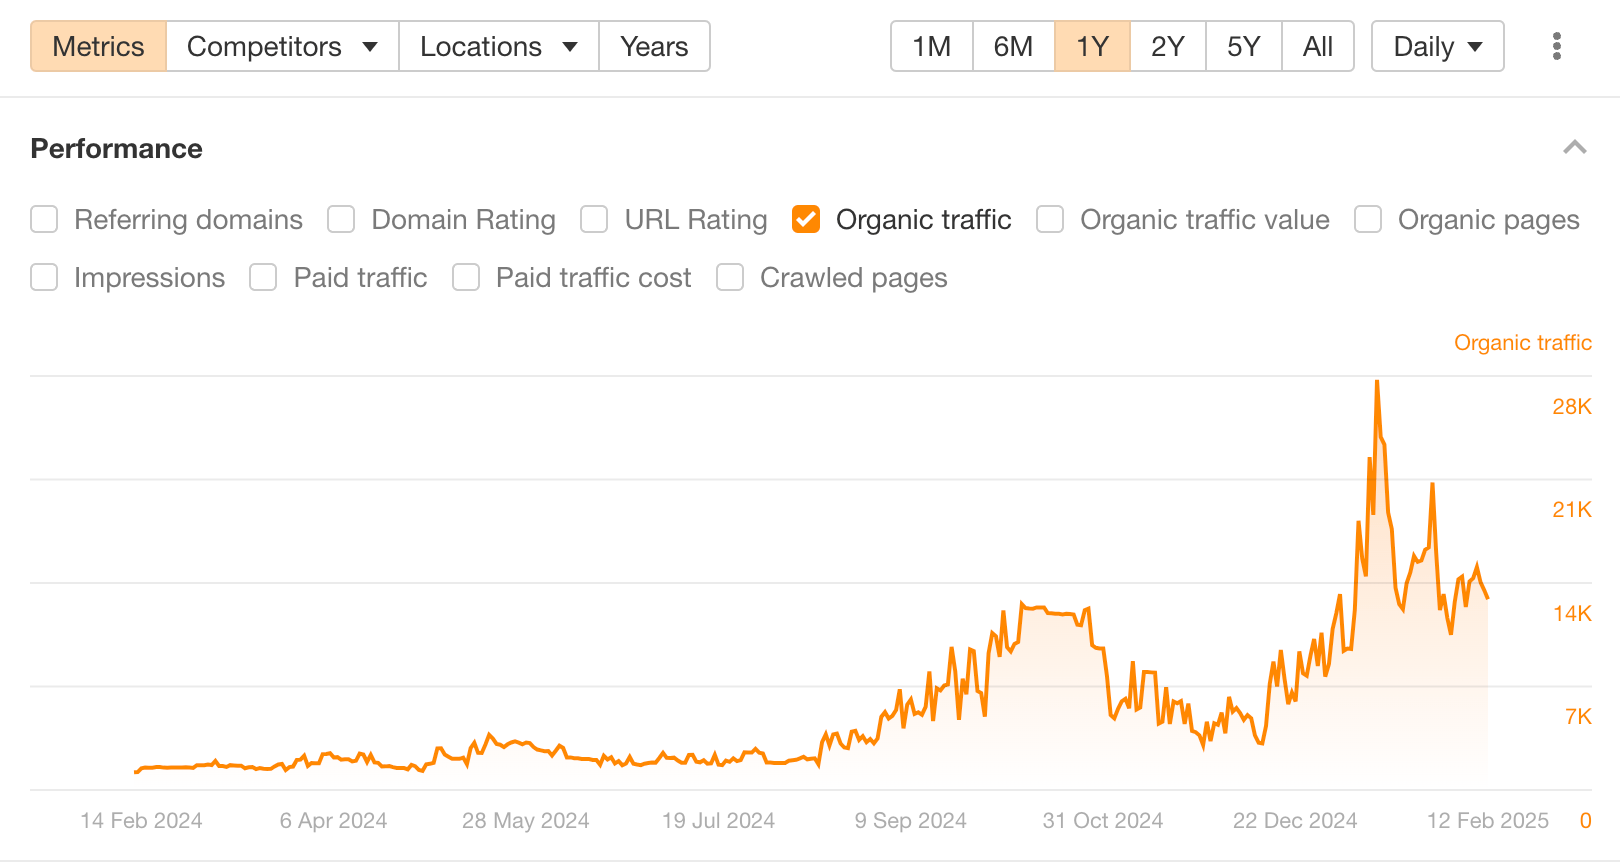Image resolution: width=1620 pixels, height=862 pixels.
Task: Enable the Crawled pages checkbox
Action: [730, 277]
